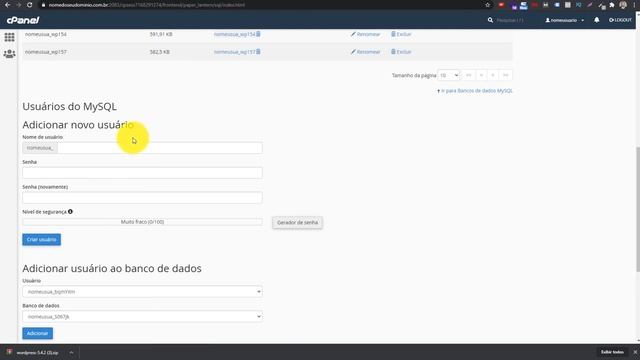The image size is (640, 360).
Task: Focus the Senha (novamente) field
Action: pos(142,198)
